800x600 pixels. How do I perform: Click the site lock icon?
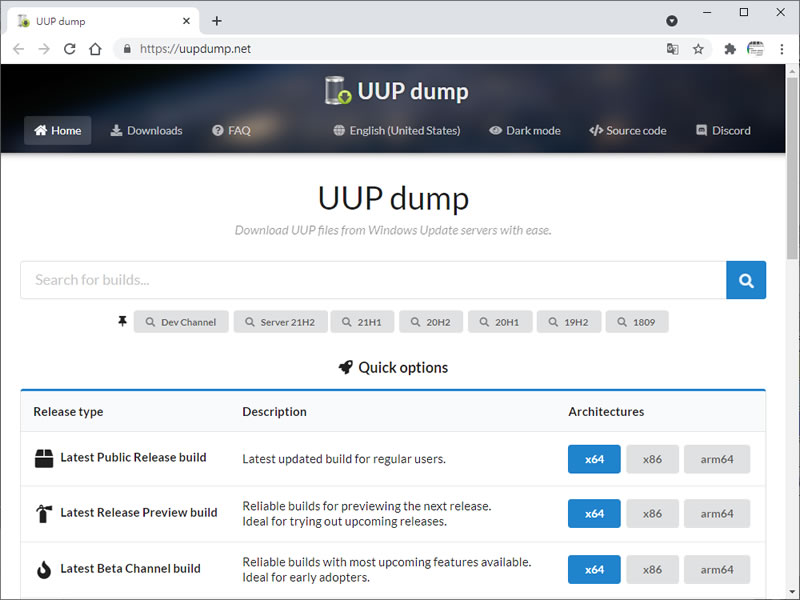[x=127, y=49]
